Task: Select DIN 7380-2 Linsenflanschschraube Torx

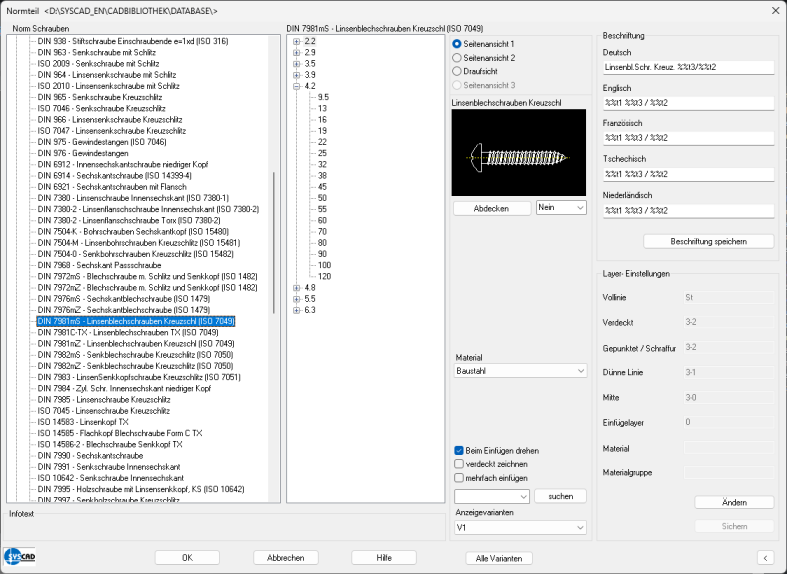Action: 128,220
